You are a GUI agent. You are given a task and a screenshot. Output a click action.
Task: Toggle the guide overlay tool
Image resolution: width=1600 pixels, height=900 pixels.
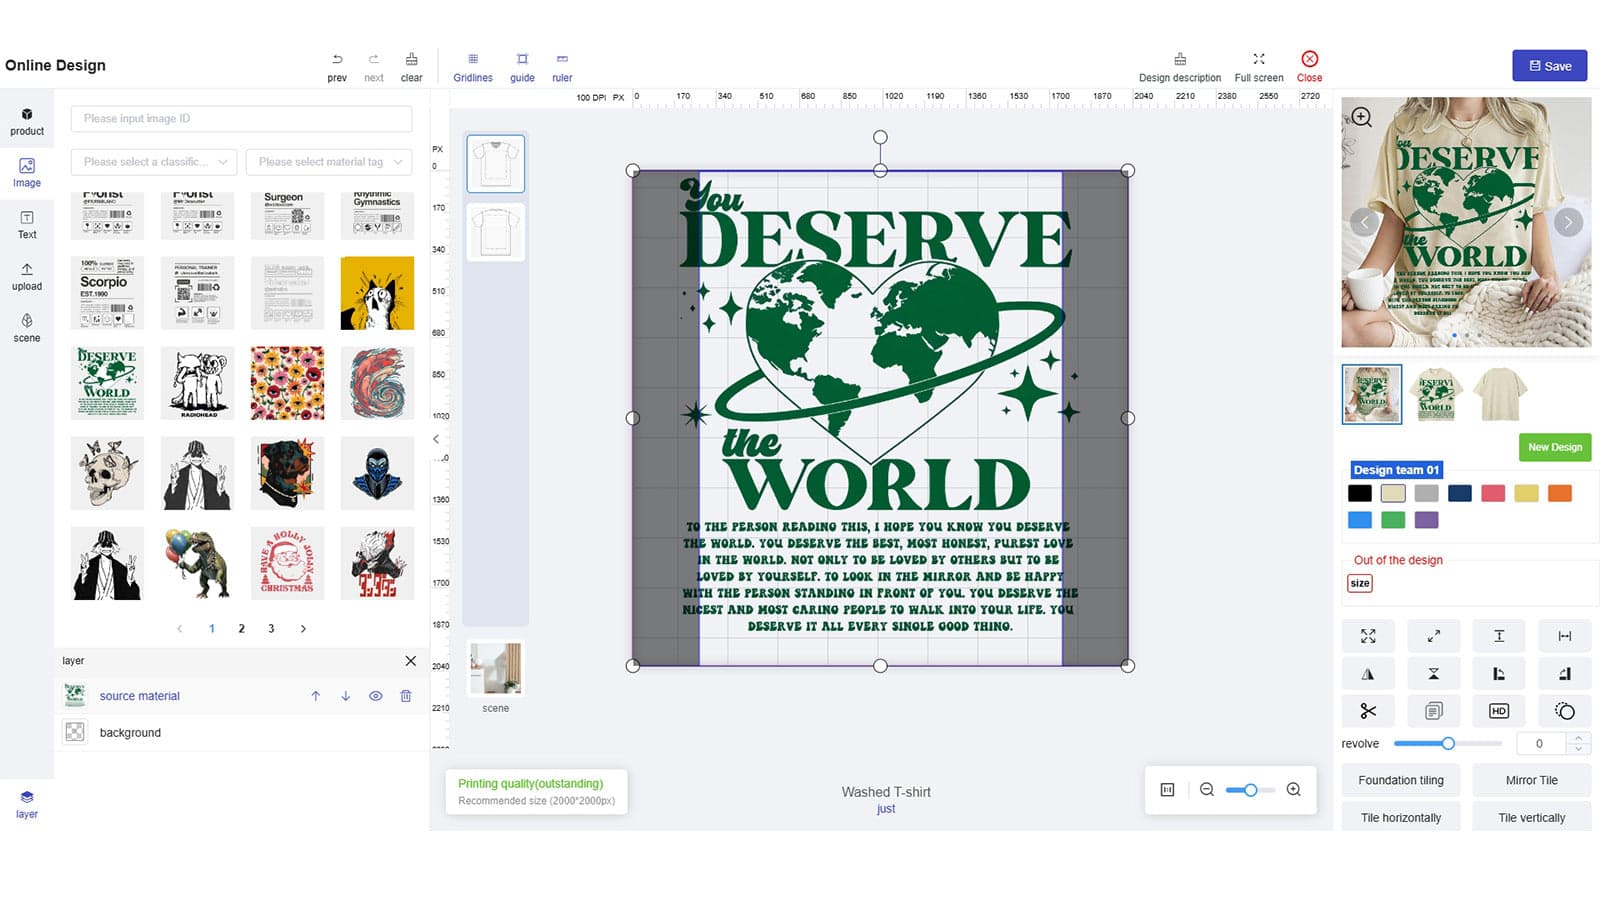(x=522, y=67)
